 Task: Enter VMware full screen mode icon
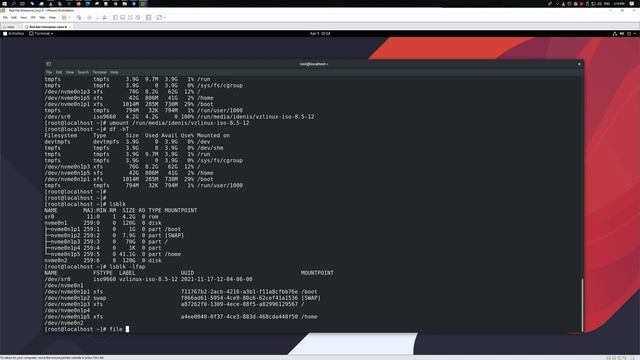[x=130, y=18]
